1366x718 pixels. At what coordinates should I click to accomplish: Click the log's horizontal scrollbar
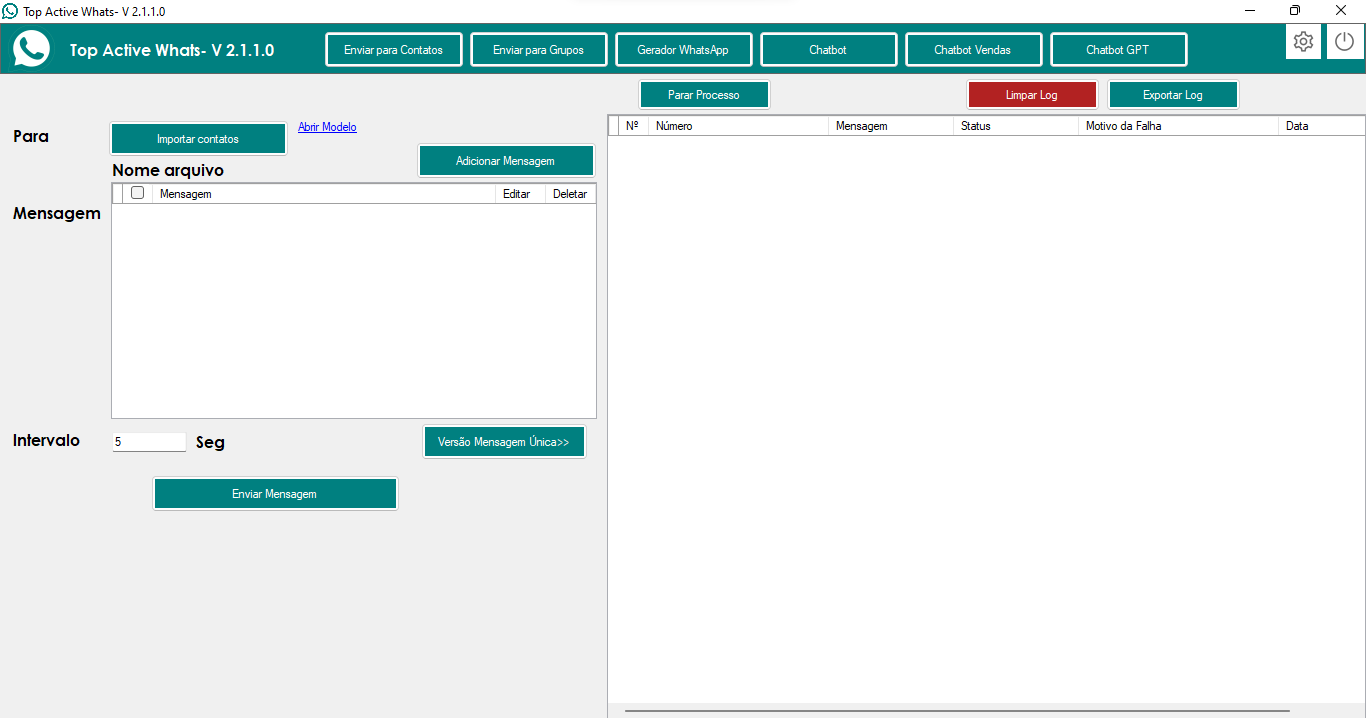[957, 711]
